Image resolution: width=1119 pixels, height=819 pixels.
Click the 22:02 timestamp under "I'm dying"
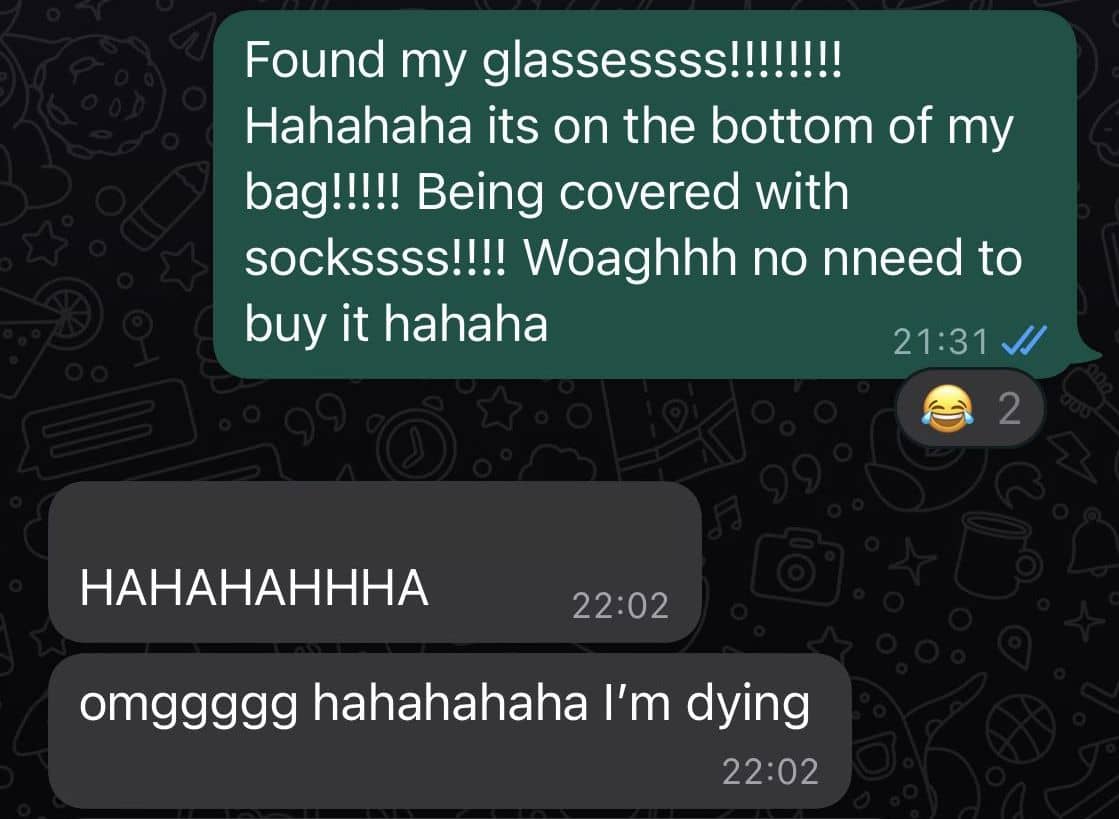coord(770,772)
